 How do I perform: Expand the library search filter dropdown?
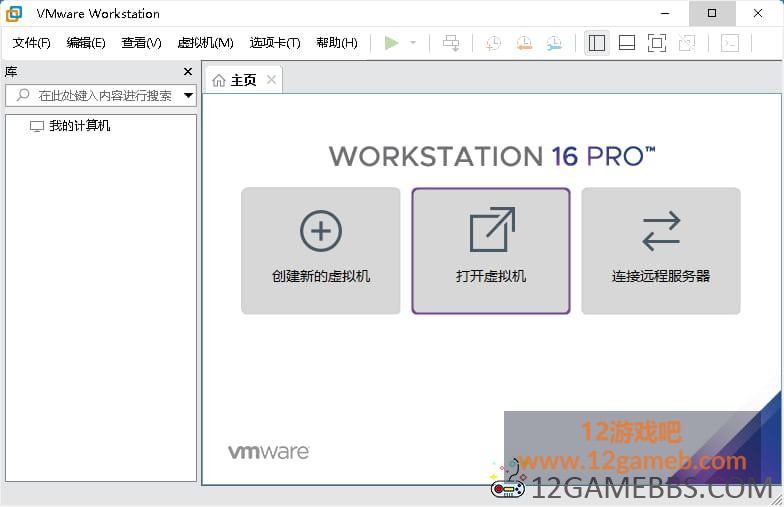pos(188,95)
